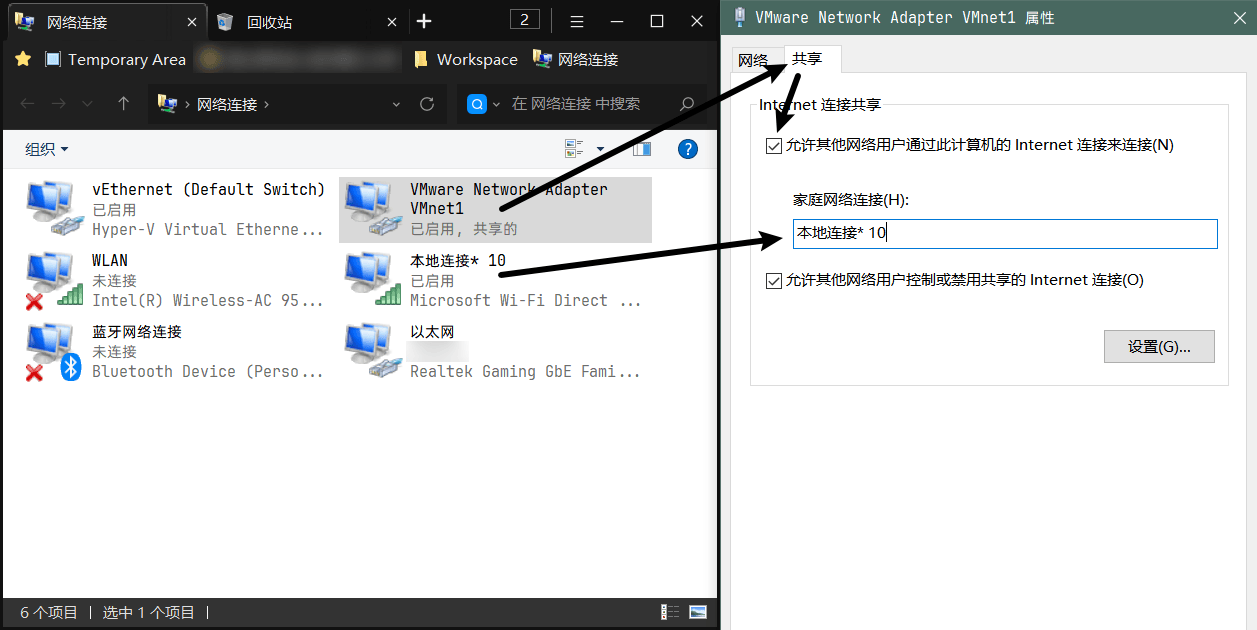1257x630 pixels.
Task: Close the 网络连接 tab
Action: [192, 21]
